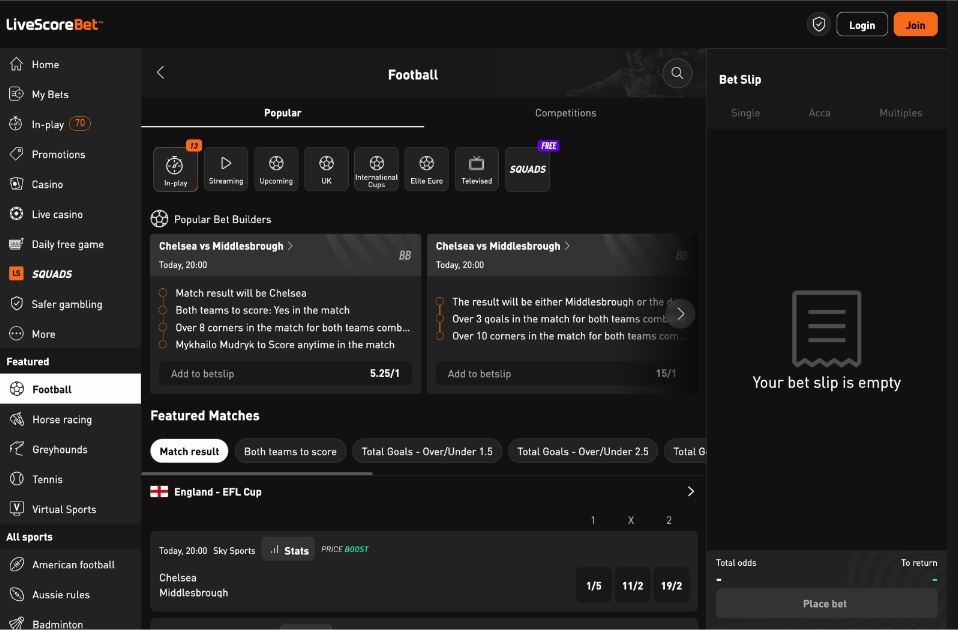Screen dimensions: 958x630
Task: Expand the More sidebar menu
Action: pyautogui.click(x=70, y=334)
